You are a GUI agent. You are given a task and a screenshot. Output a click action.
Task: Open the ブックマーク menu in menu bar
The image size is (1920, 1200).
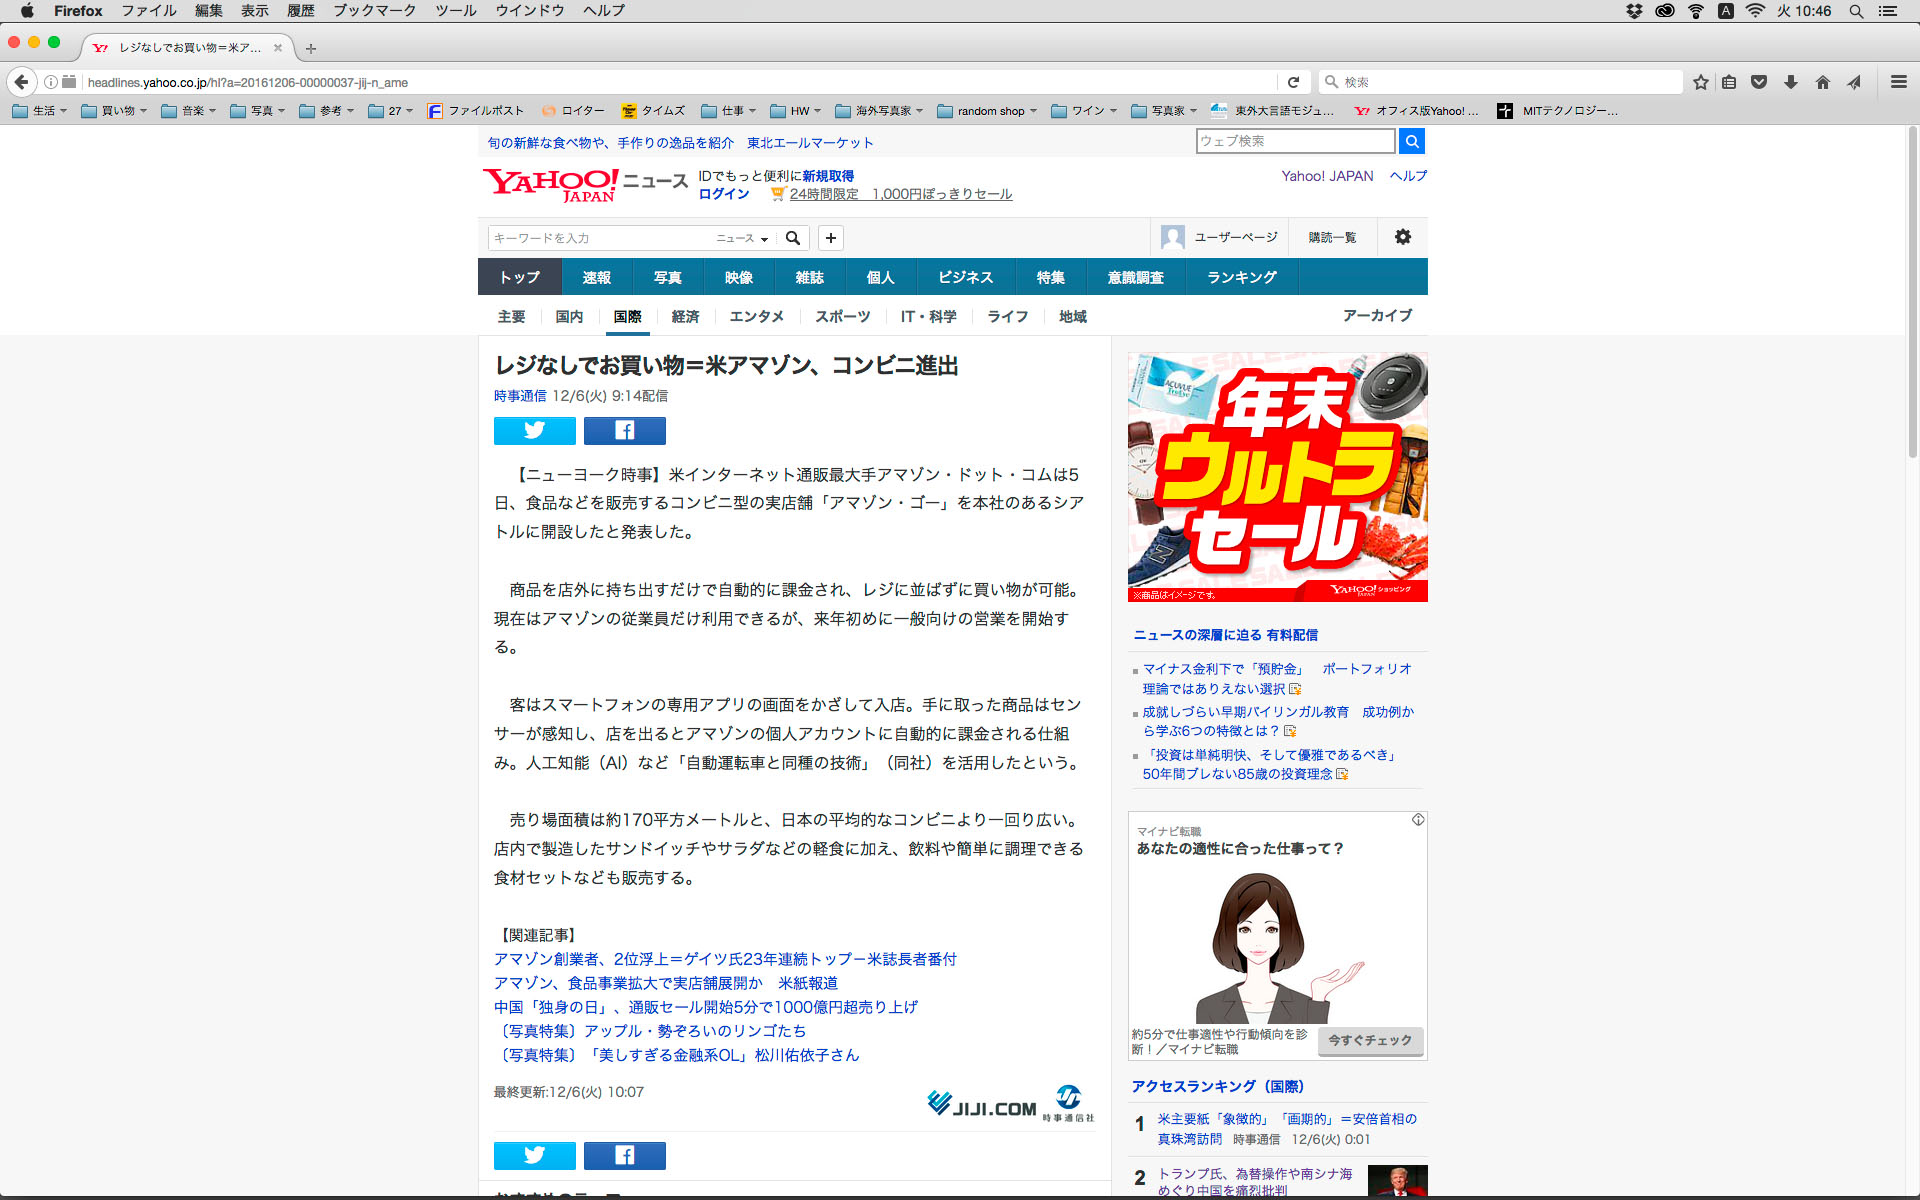pos(374,11)
